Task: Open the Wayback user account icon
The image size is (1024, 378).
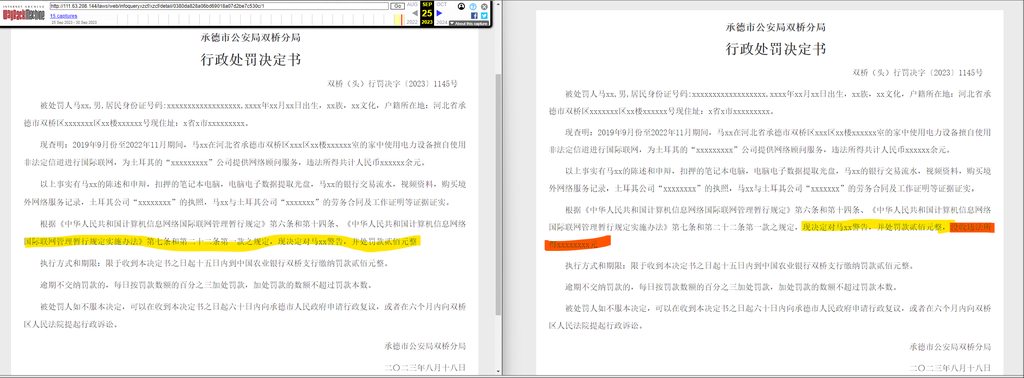Action: click(x=462, y=6)
